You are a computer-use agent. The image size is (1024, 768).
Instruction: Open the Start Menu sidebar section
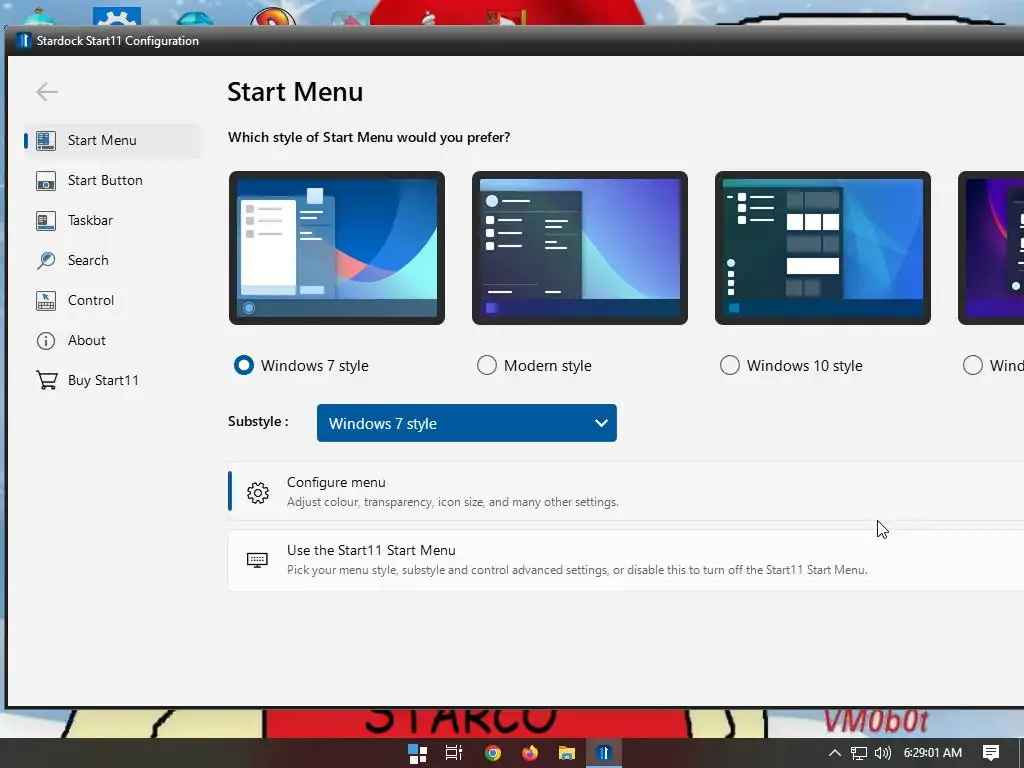coord(112,140)
